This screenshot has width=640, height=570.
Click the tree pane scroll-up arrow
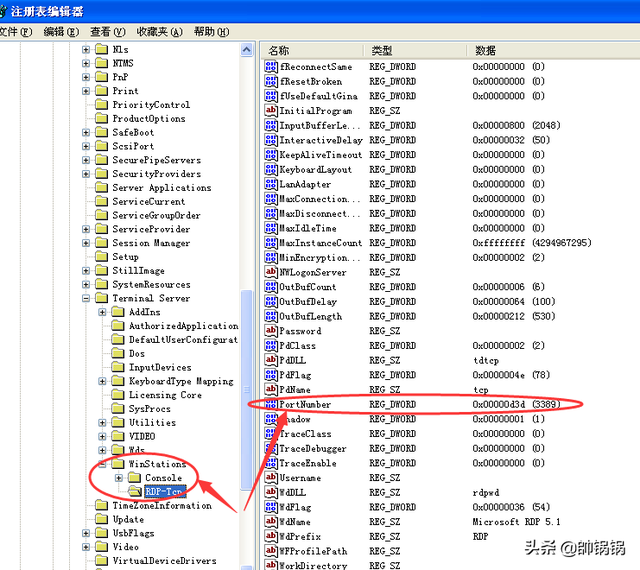(247, 50)
